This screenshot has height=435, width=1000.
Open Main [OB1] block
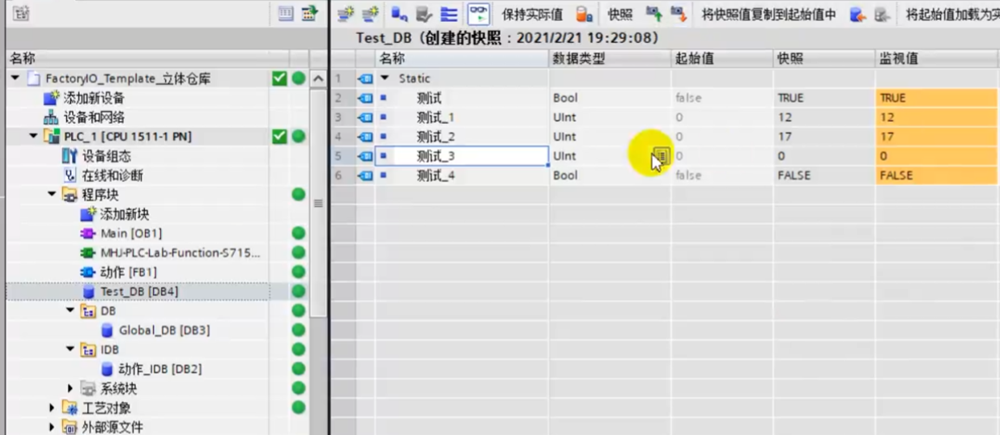click(x=128, y=232)
